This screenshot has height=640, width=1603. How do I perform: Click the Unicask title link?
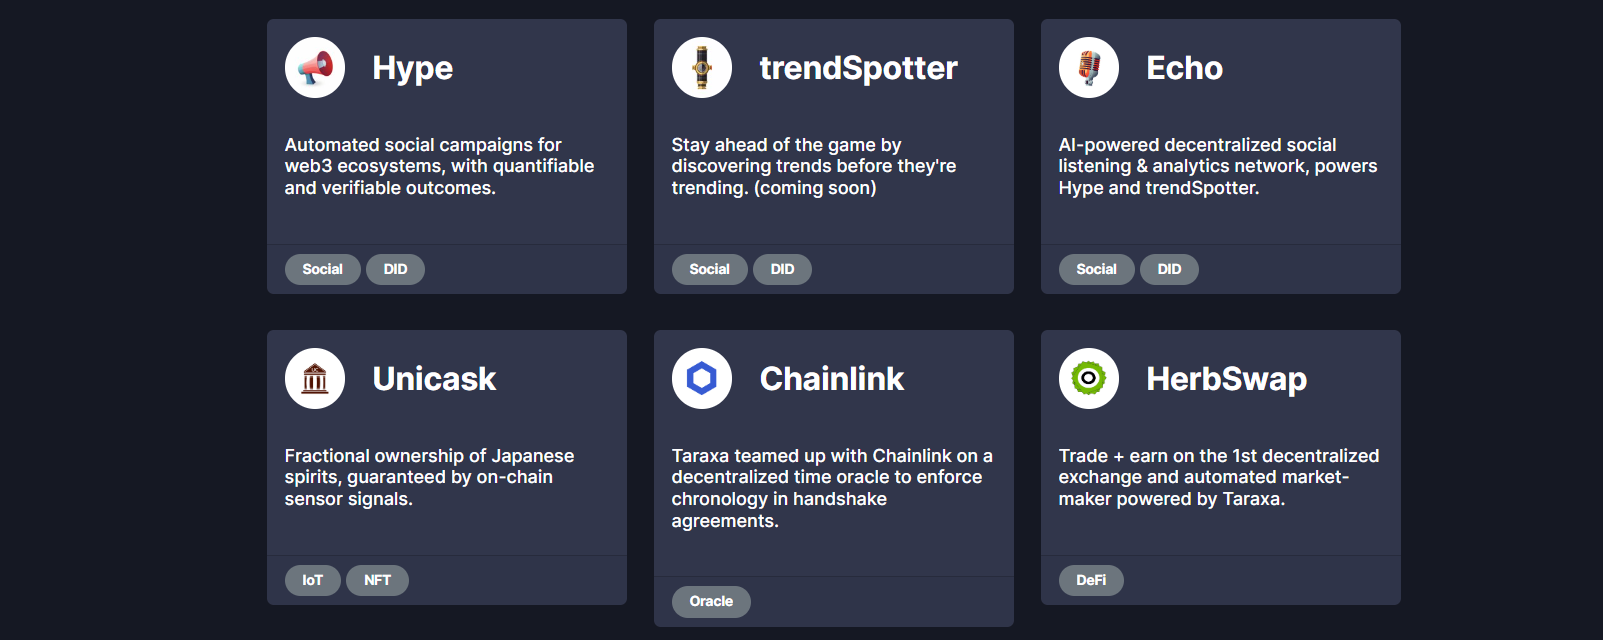click(x=434, y=378)
